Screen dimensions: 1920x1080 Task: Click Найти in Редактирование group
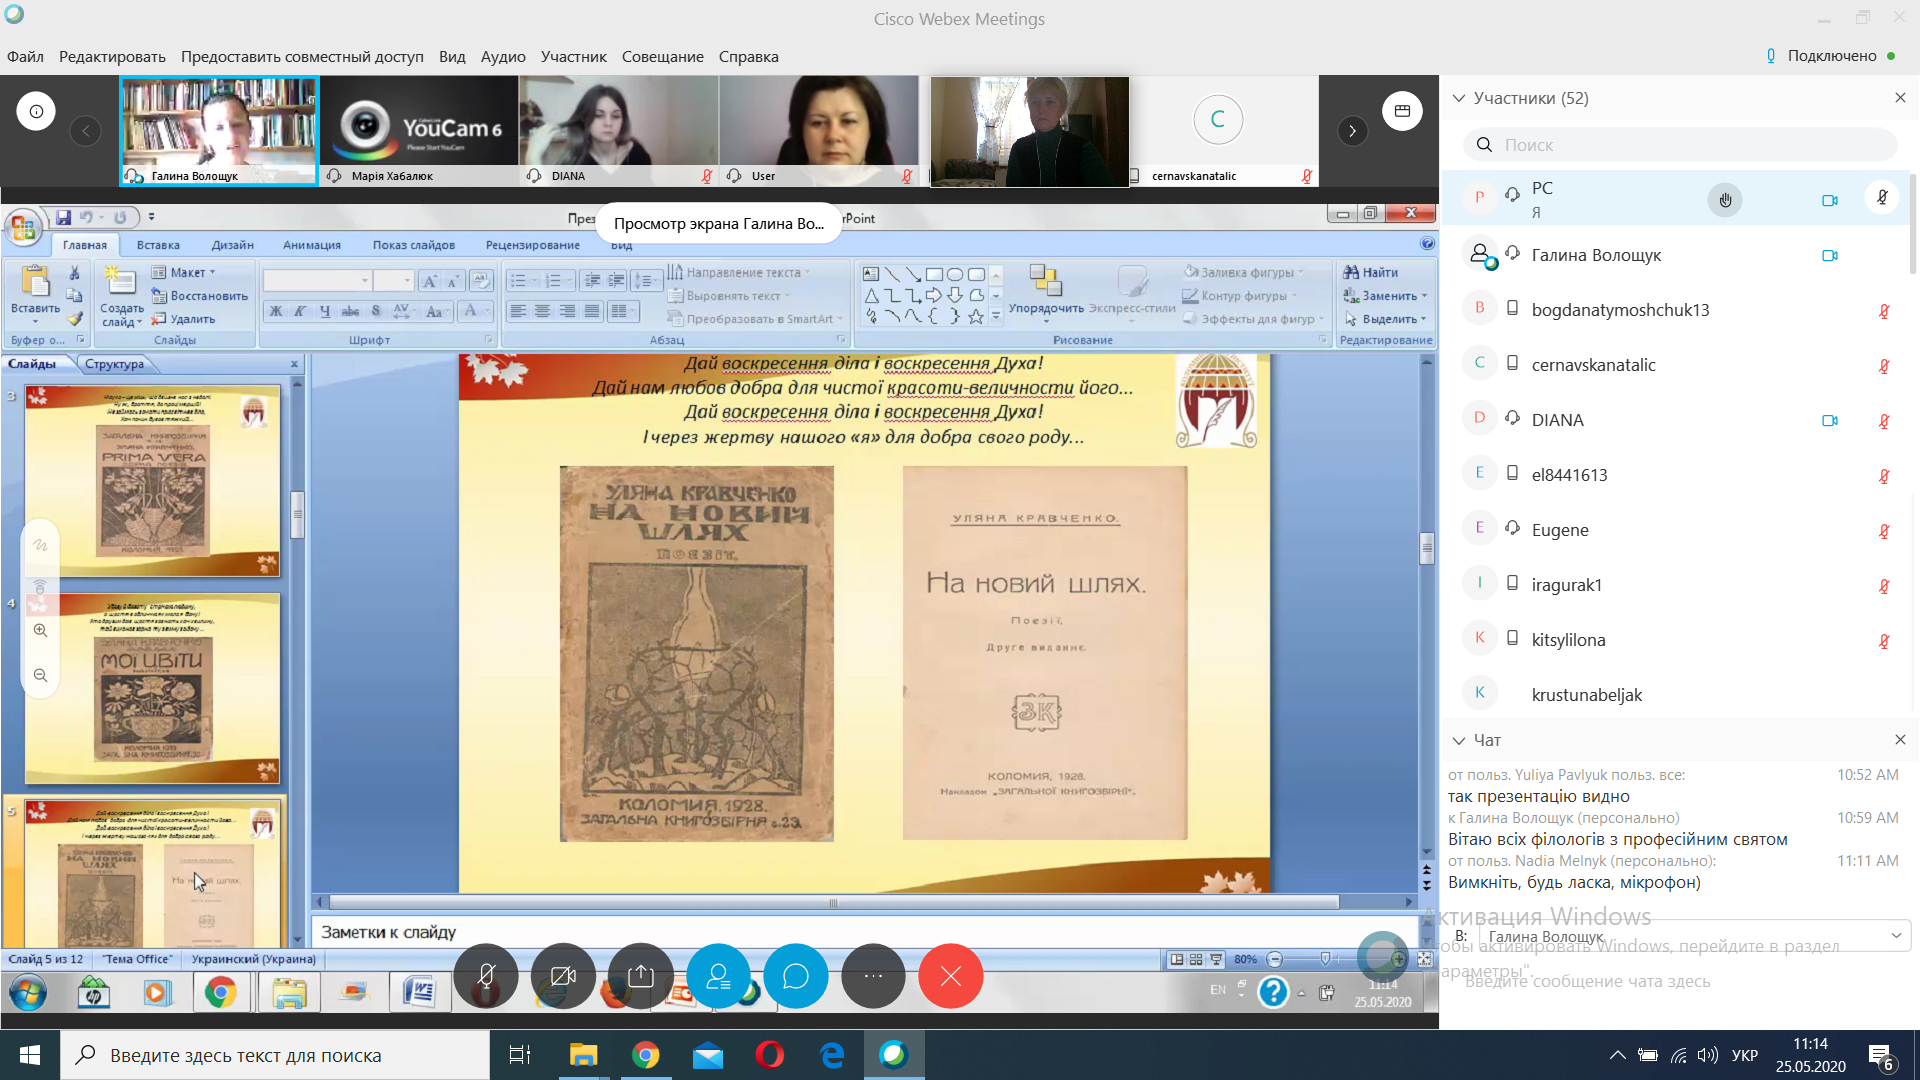(x=1371, y=272)
